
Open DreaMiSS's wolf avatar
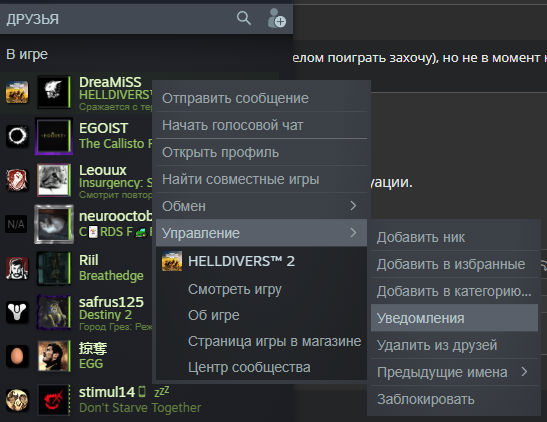(x=53, y=92)
